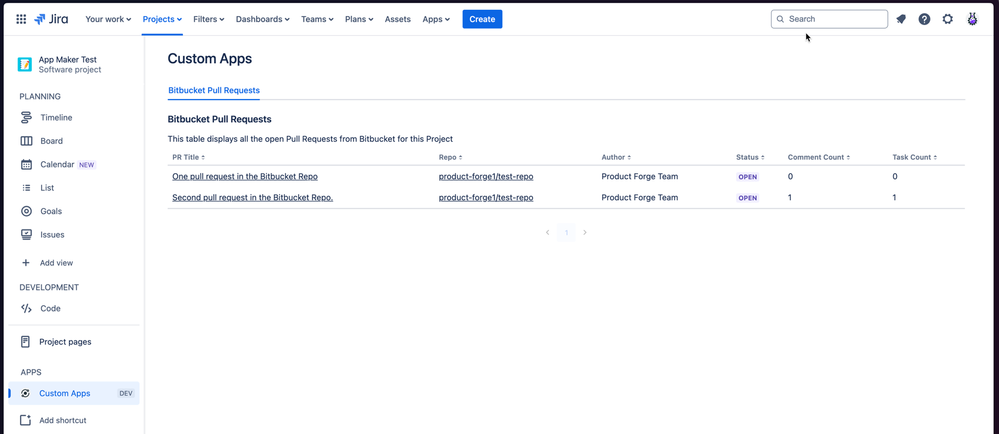Screen dimensions: 999x434
Task: Click the Board icon in sidebar
Action: tap(26, 141)
